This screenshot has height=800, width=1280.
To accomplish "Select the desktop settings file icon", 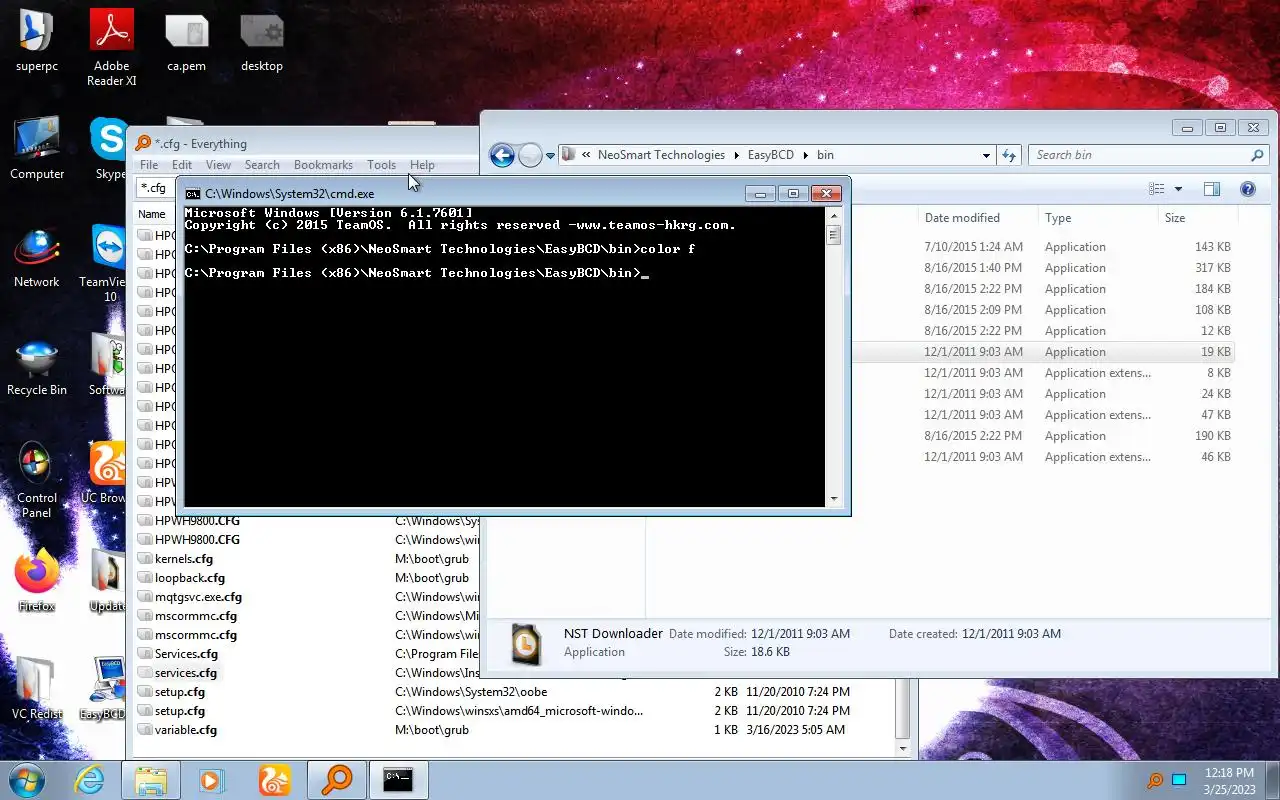I will click(262, 42).
